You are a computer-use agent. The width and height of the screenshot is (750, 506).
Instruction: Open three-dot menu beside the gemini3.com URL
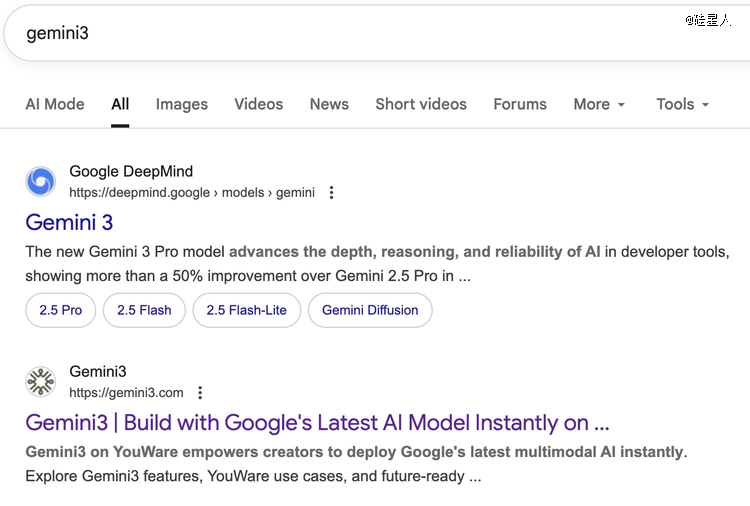201,393
